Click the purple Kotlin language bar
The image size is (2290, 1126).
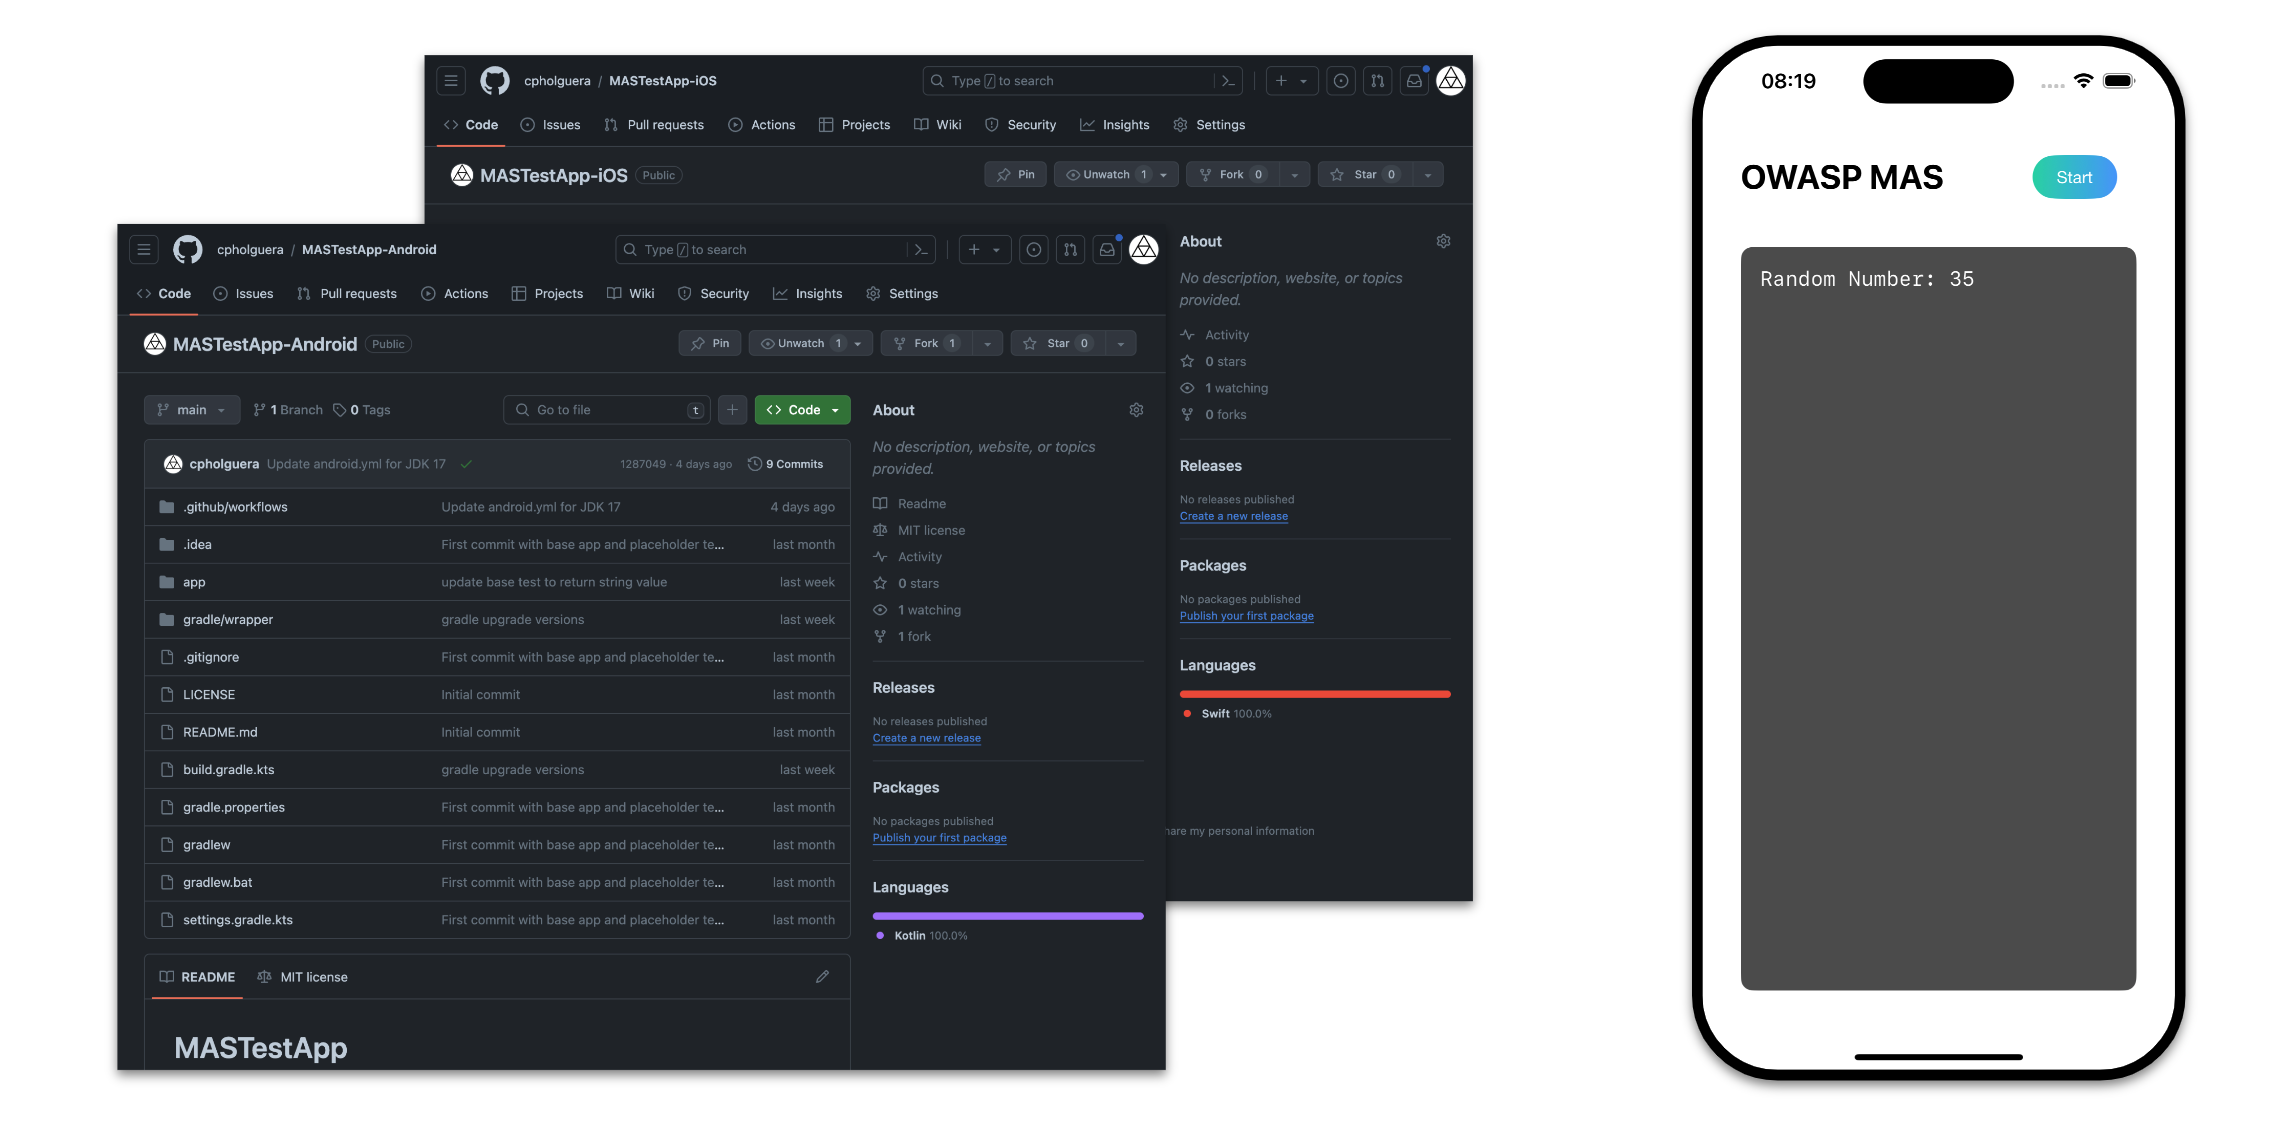1007,916
